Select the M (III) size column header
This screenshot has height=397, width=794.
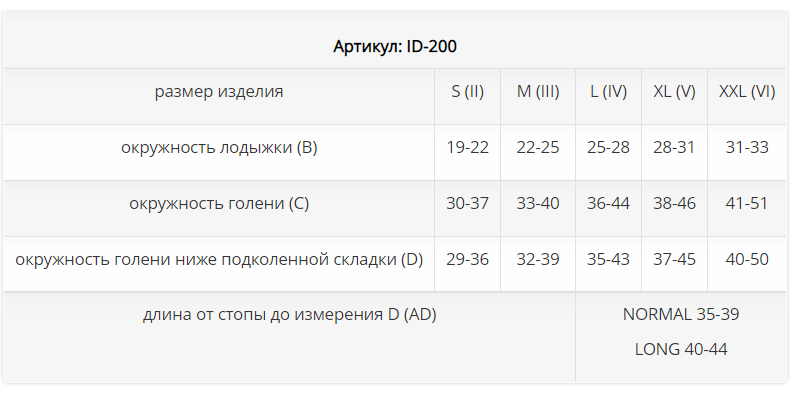(538, 92)
